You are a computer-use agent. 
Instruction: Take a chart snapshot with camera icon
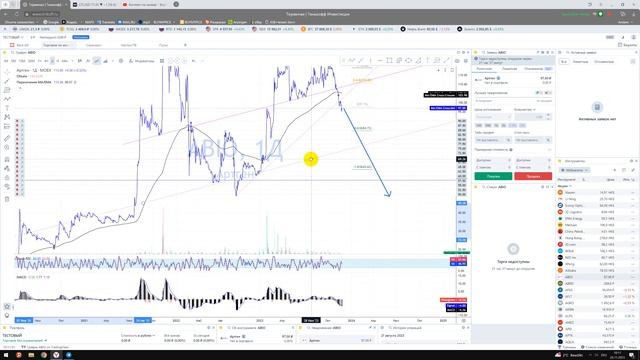coord(457,61)
